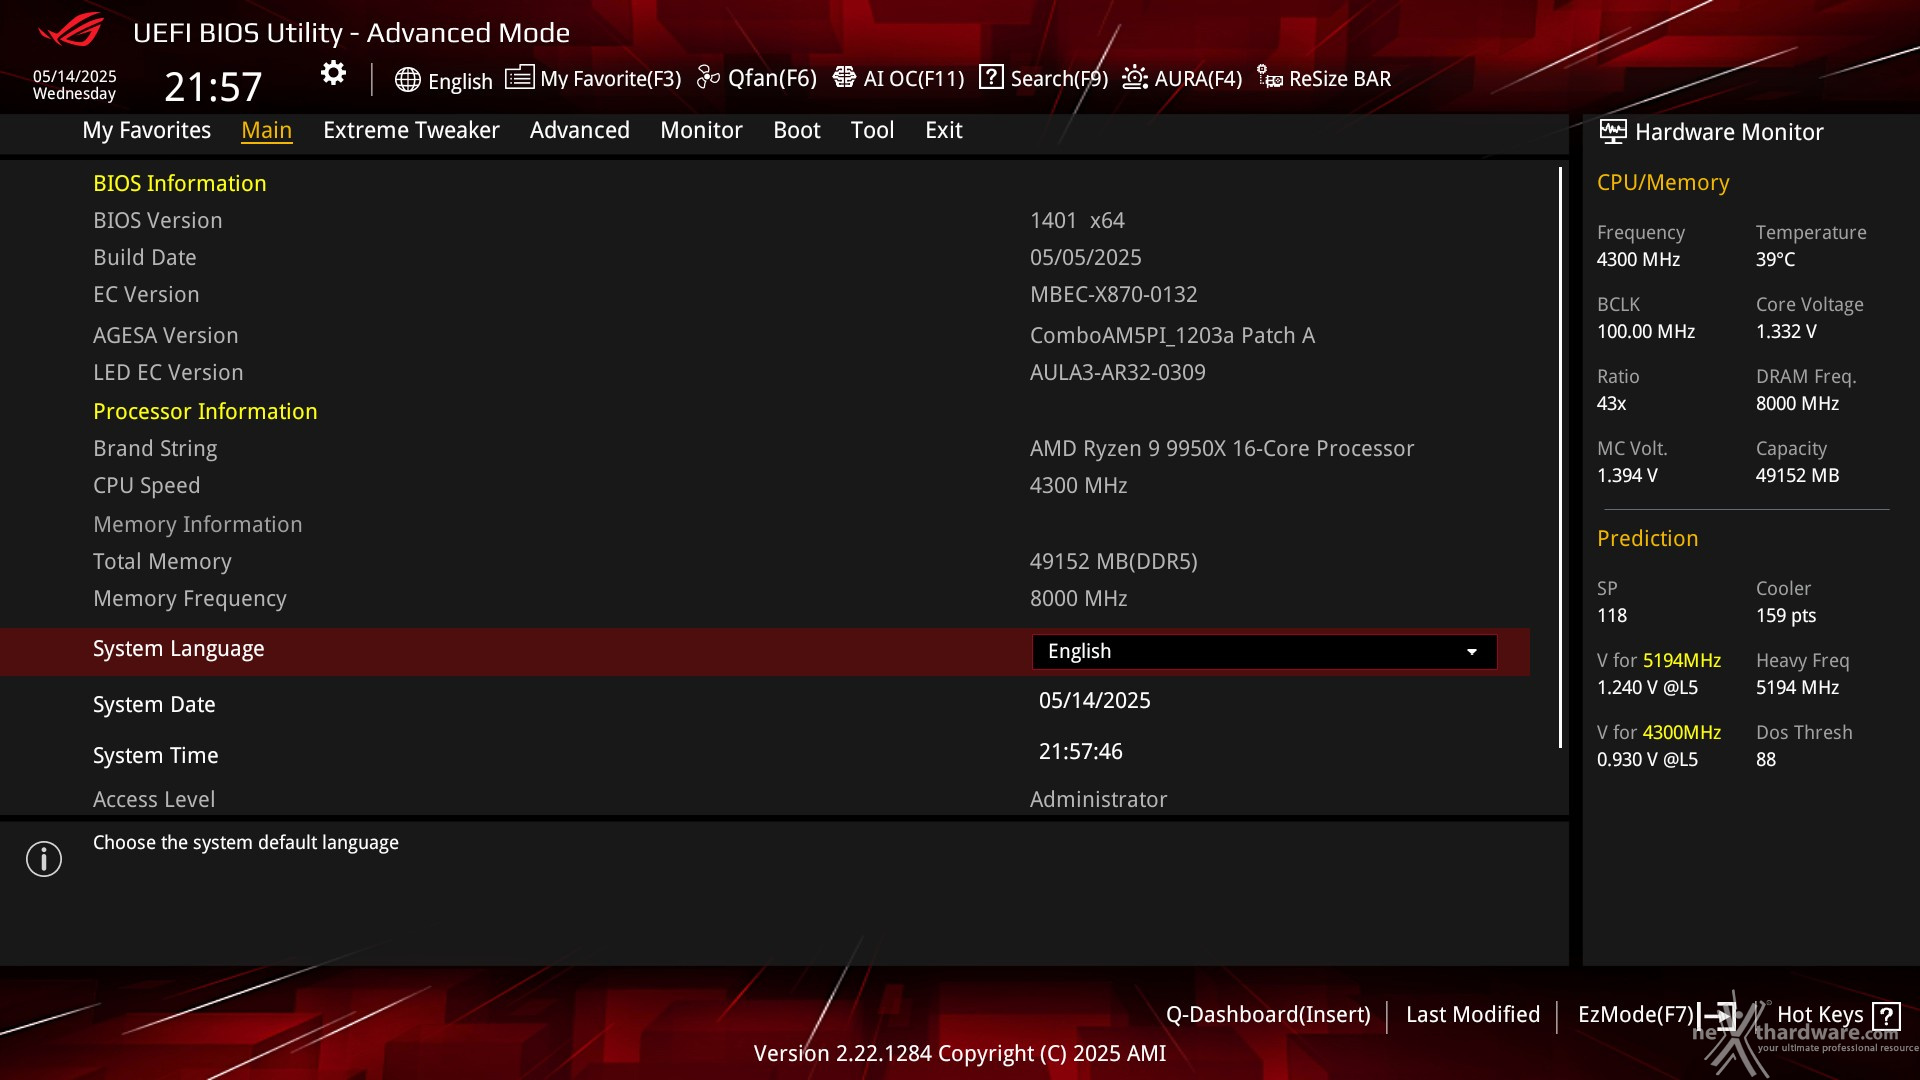The image size is (1920, 1080).
Task: Click the Build Date value 05/05/2025
Action: click(1086, 258)
